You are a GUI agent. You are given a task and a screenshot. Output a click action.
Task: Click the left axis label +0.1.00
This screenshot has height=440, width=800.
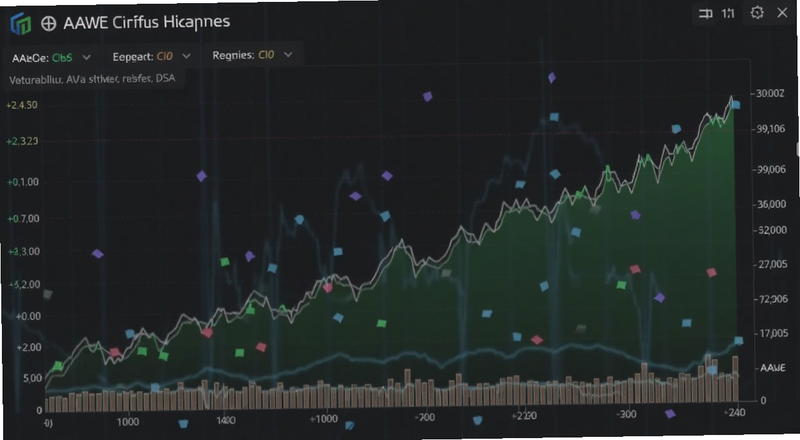pos(23,182)
